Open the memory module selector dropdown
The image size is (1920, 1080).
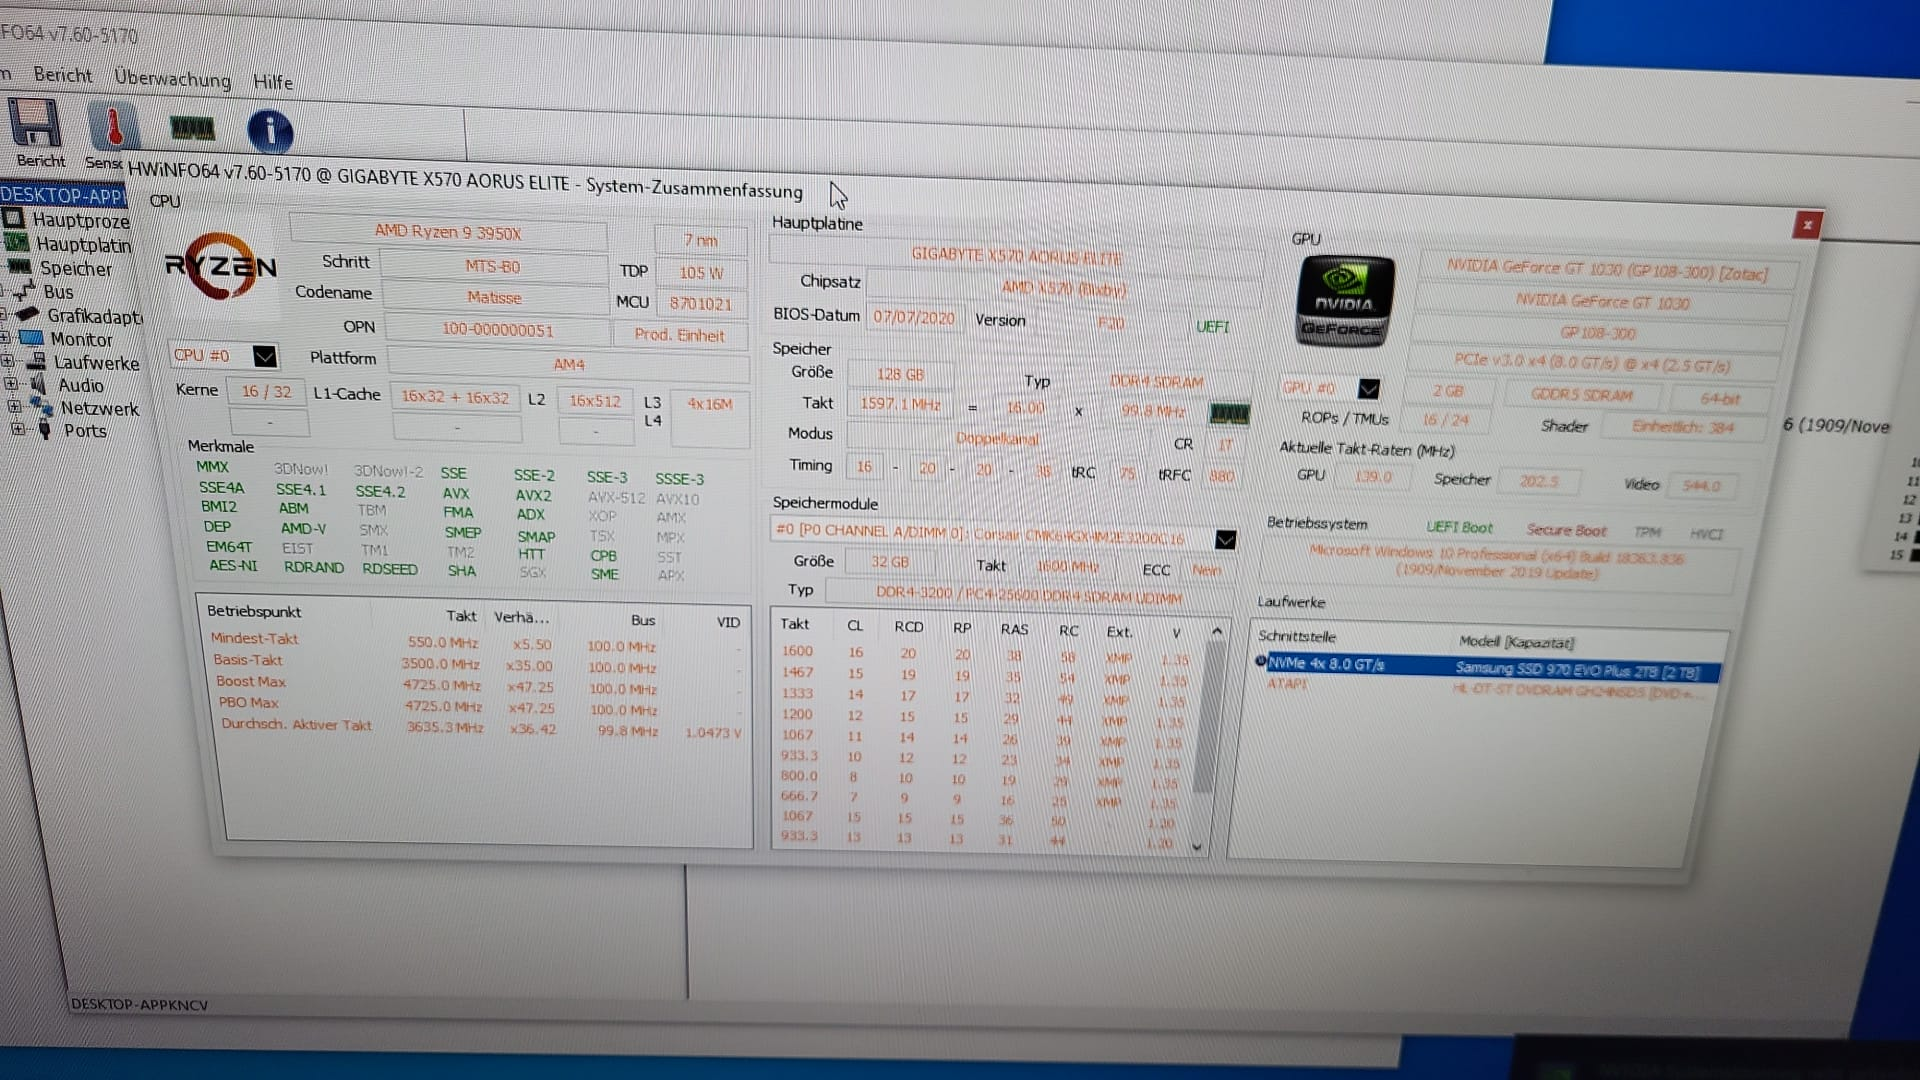pyautogui.click(x=1225, y=540)
